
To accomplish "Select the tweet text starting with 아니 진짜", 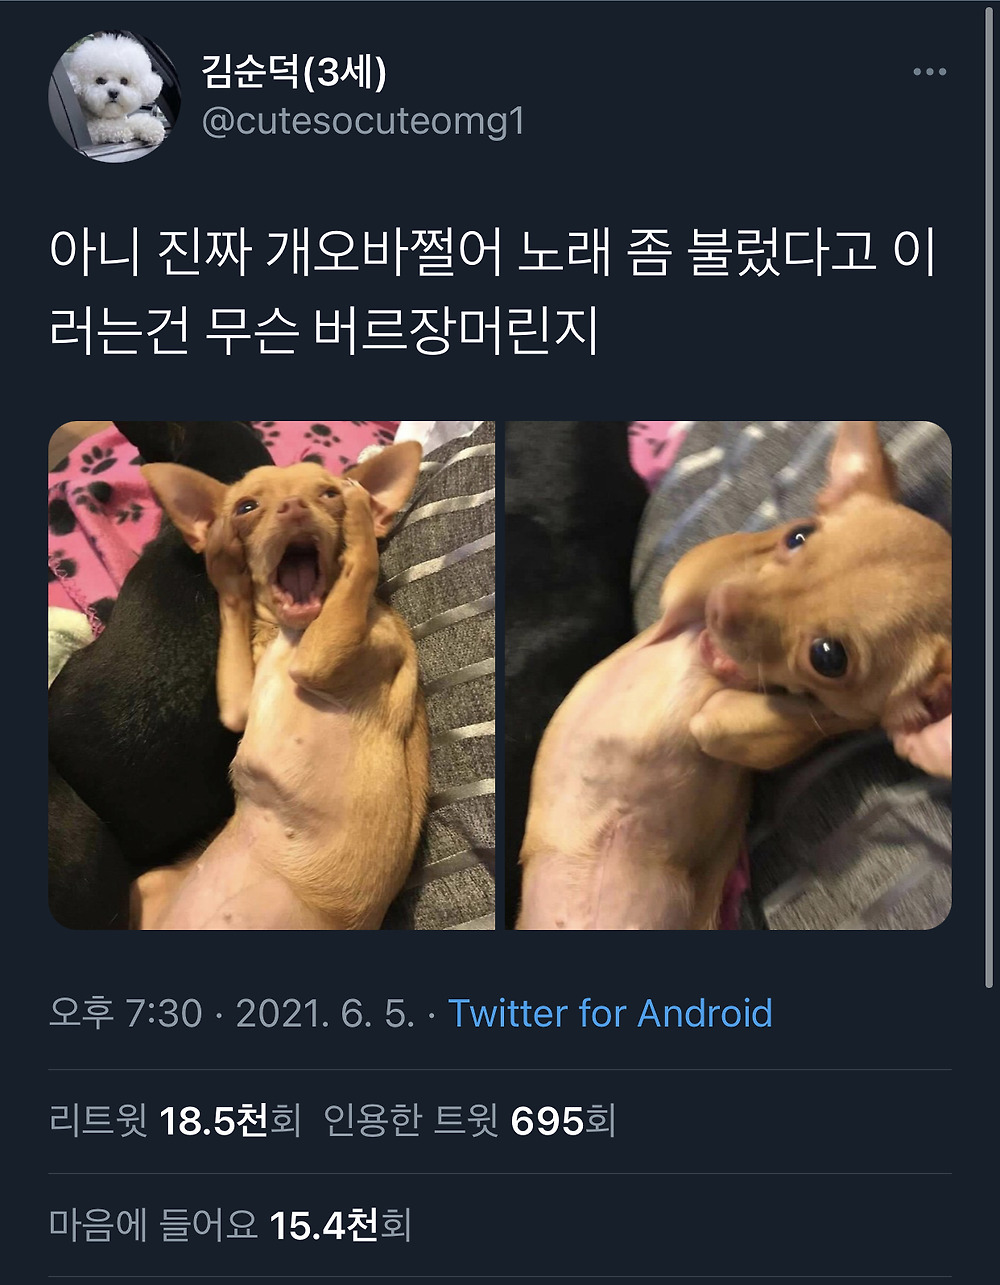I will click(x=493, y=293).
